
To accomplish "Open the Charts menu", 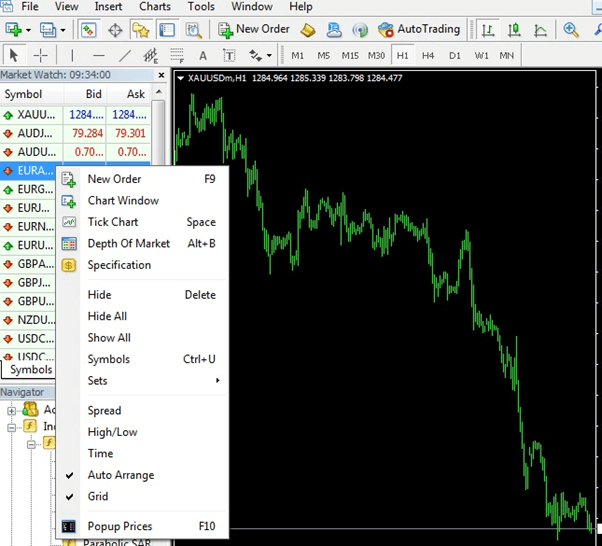I will (x=155, y=7).
